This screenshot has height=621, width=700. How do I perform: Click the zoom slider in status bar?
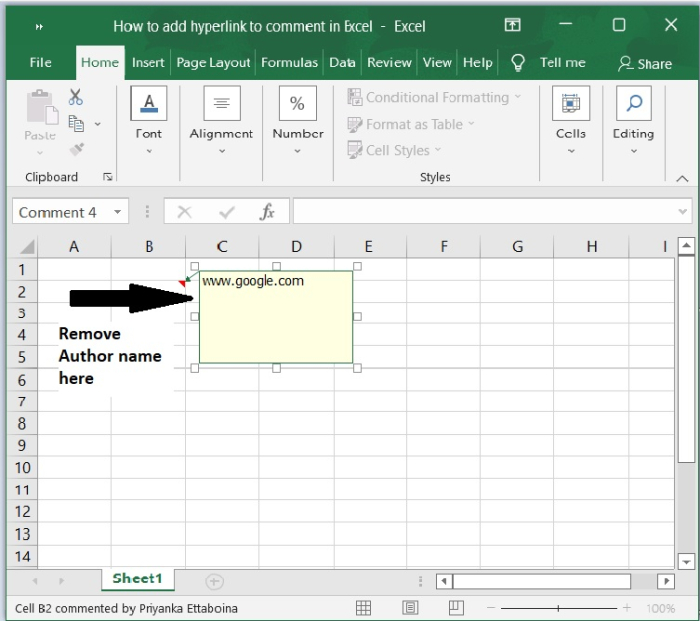pyautogui.click(x=558, y=608)
